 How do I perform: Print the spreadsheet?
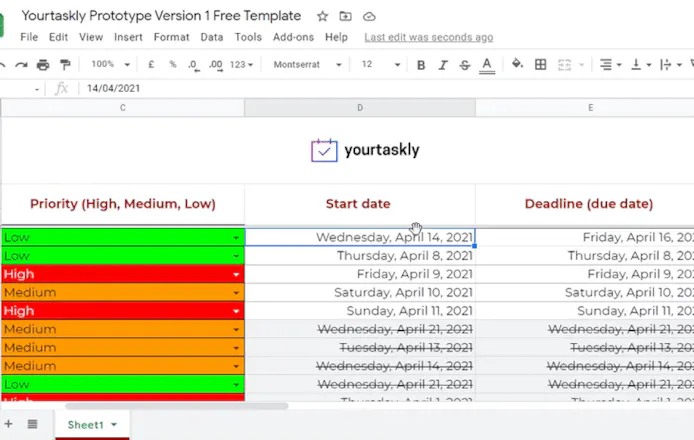(43, 65)
